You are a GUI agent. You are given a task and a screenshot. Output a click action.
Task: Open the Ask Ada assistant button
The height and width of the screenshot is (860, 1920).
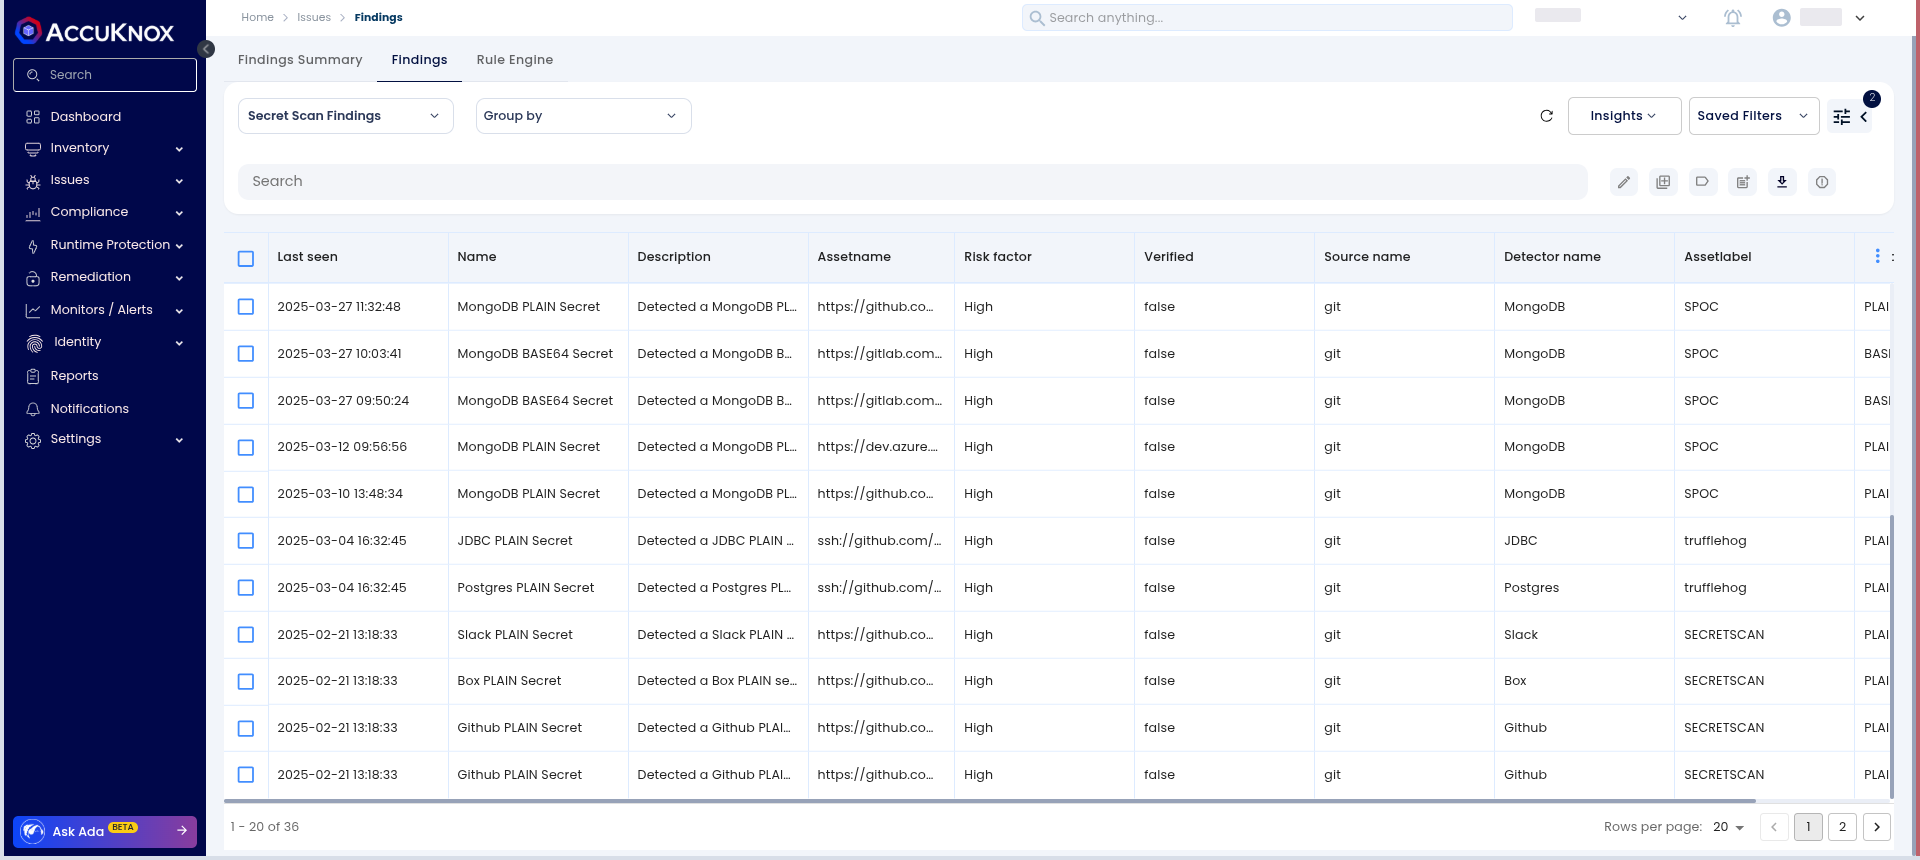tap(105, 831)
